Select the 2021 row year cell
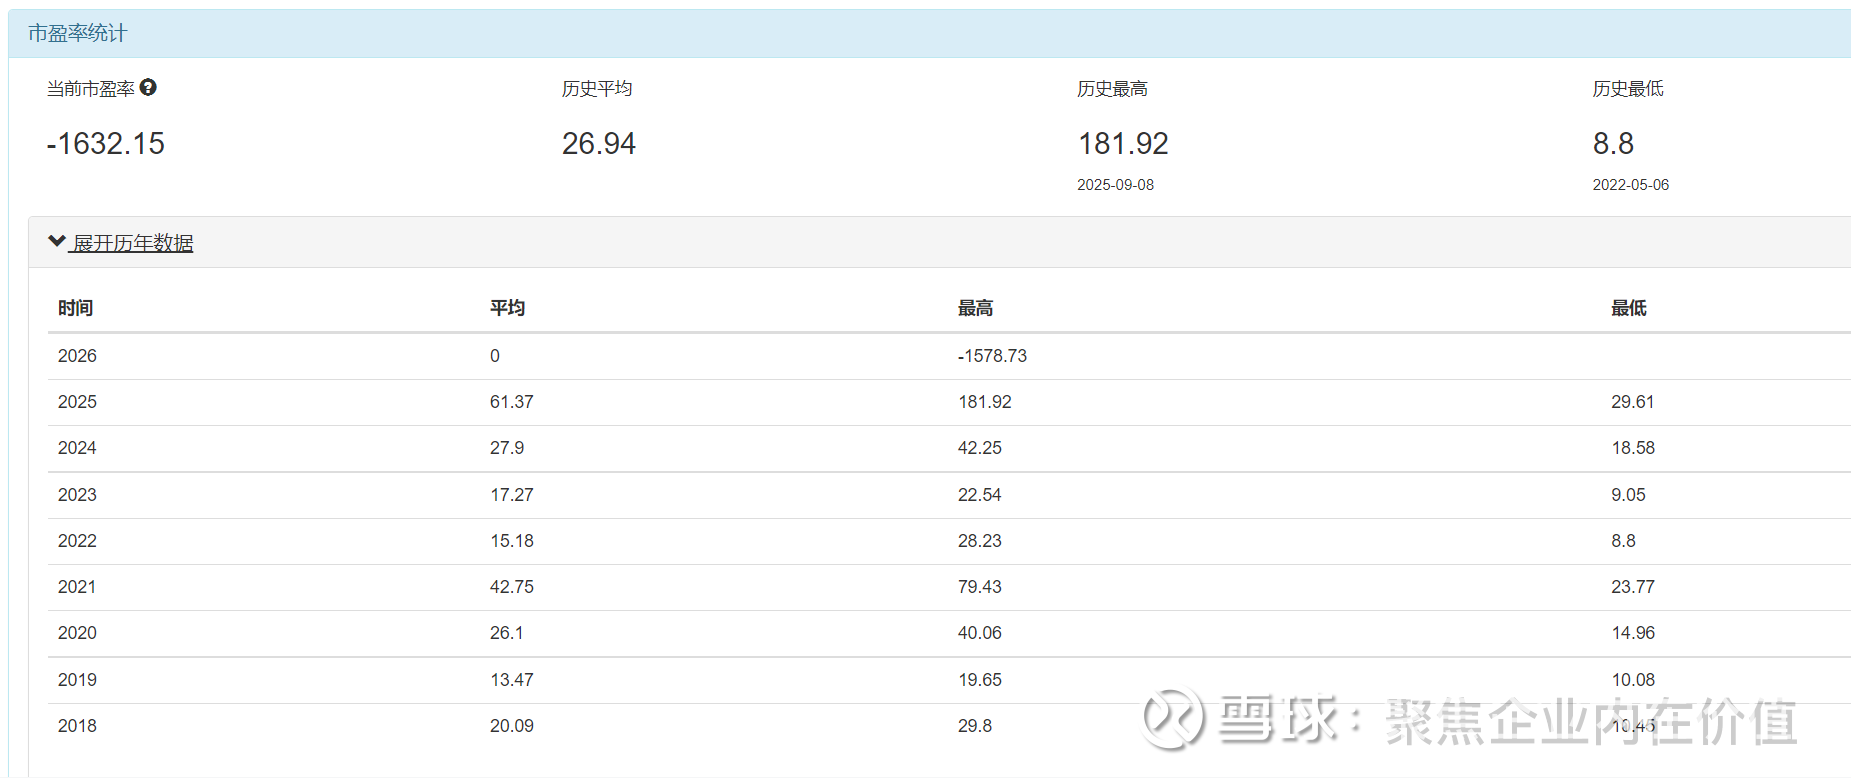 tap(77, 587)
